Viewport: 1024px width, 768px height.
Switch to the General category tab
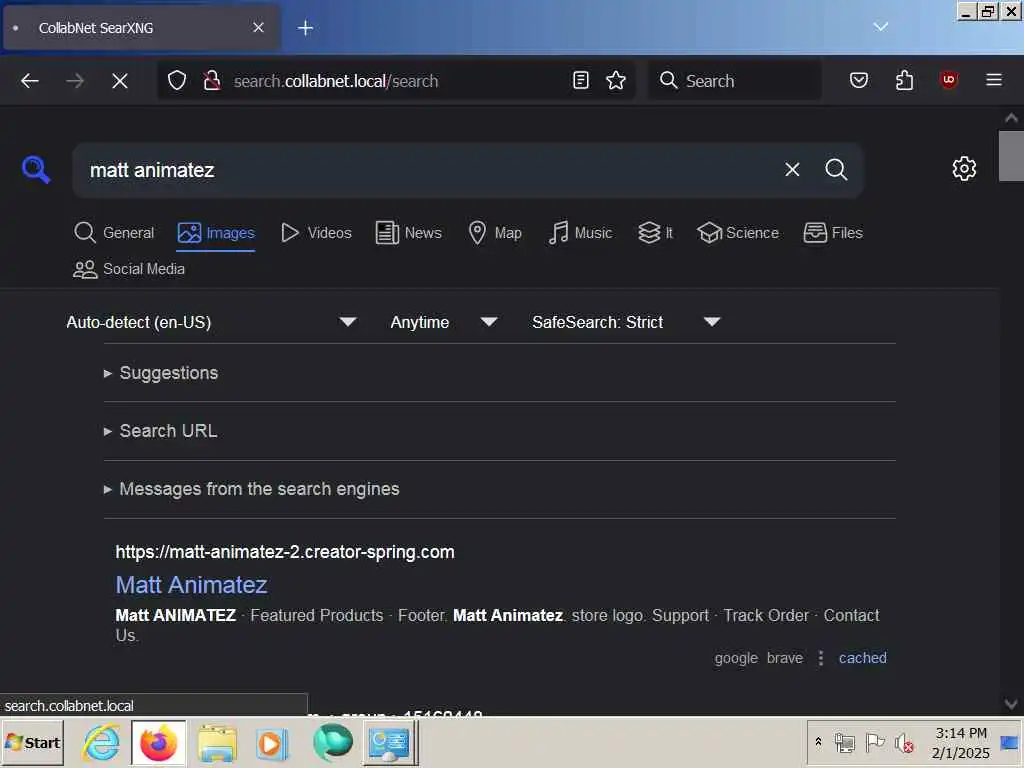tap(114, 232)
